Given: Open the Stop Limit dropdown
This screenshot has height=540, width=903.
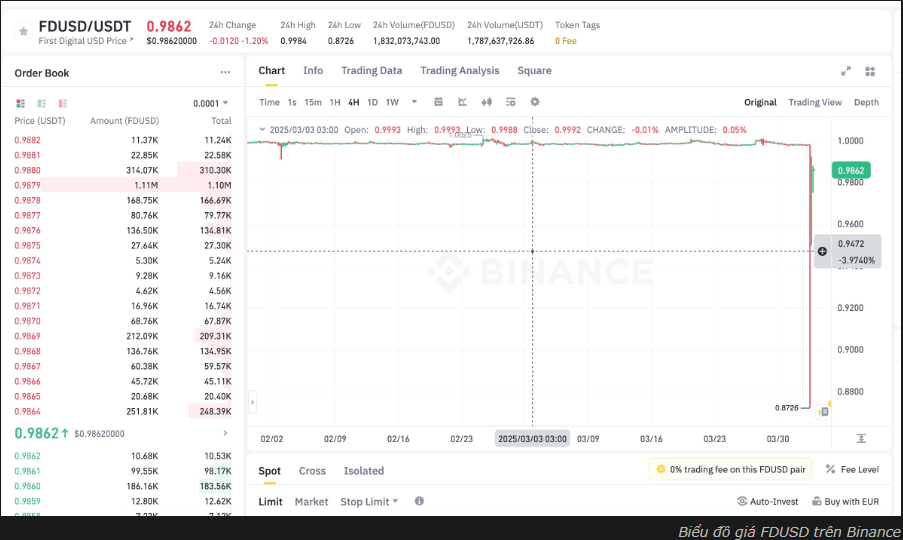Looking at the screenshot, I should coord(369,501).
